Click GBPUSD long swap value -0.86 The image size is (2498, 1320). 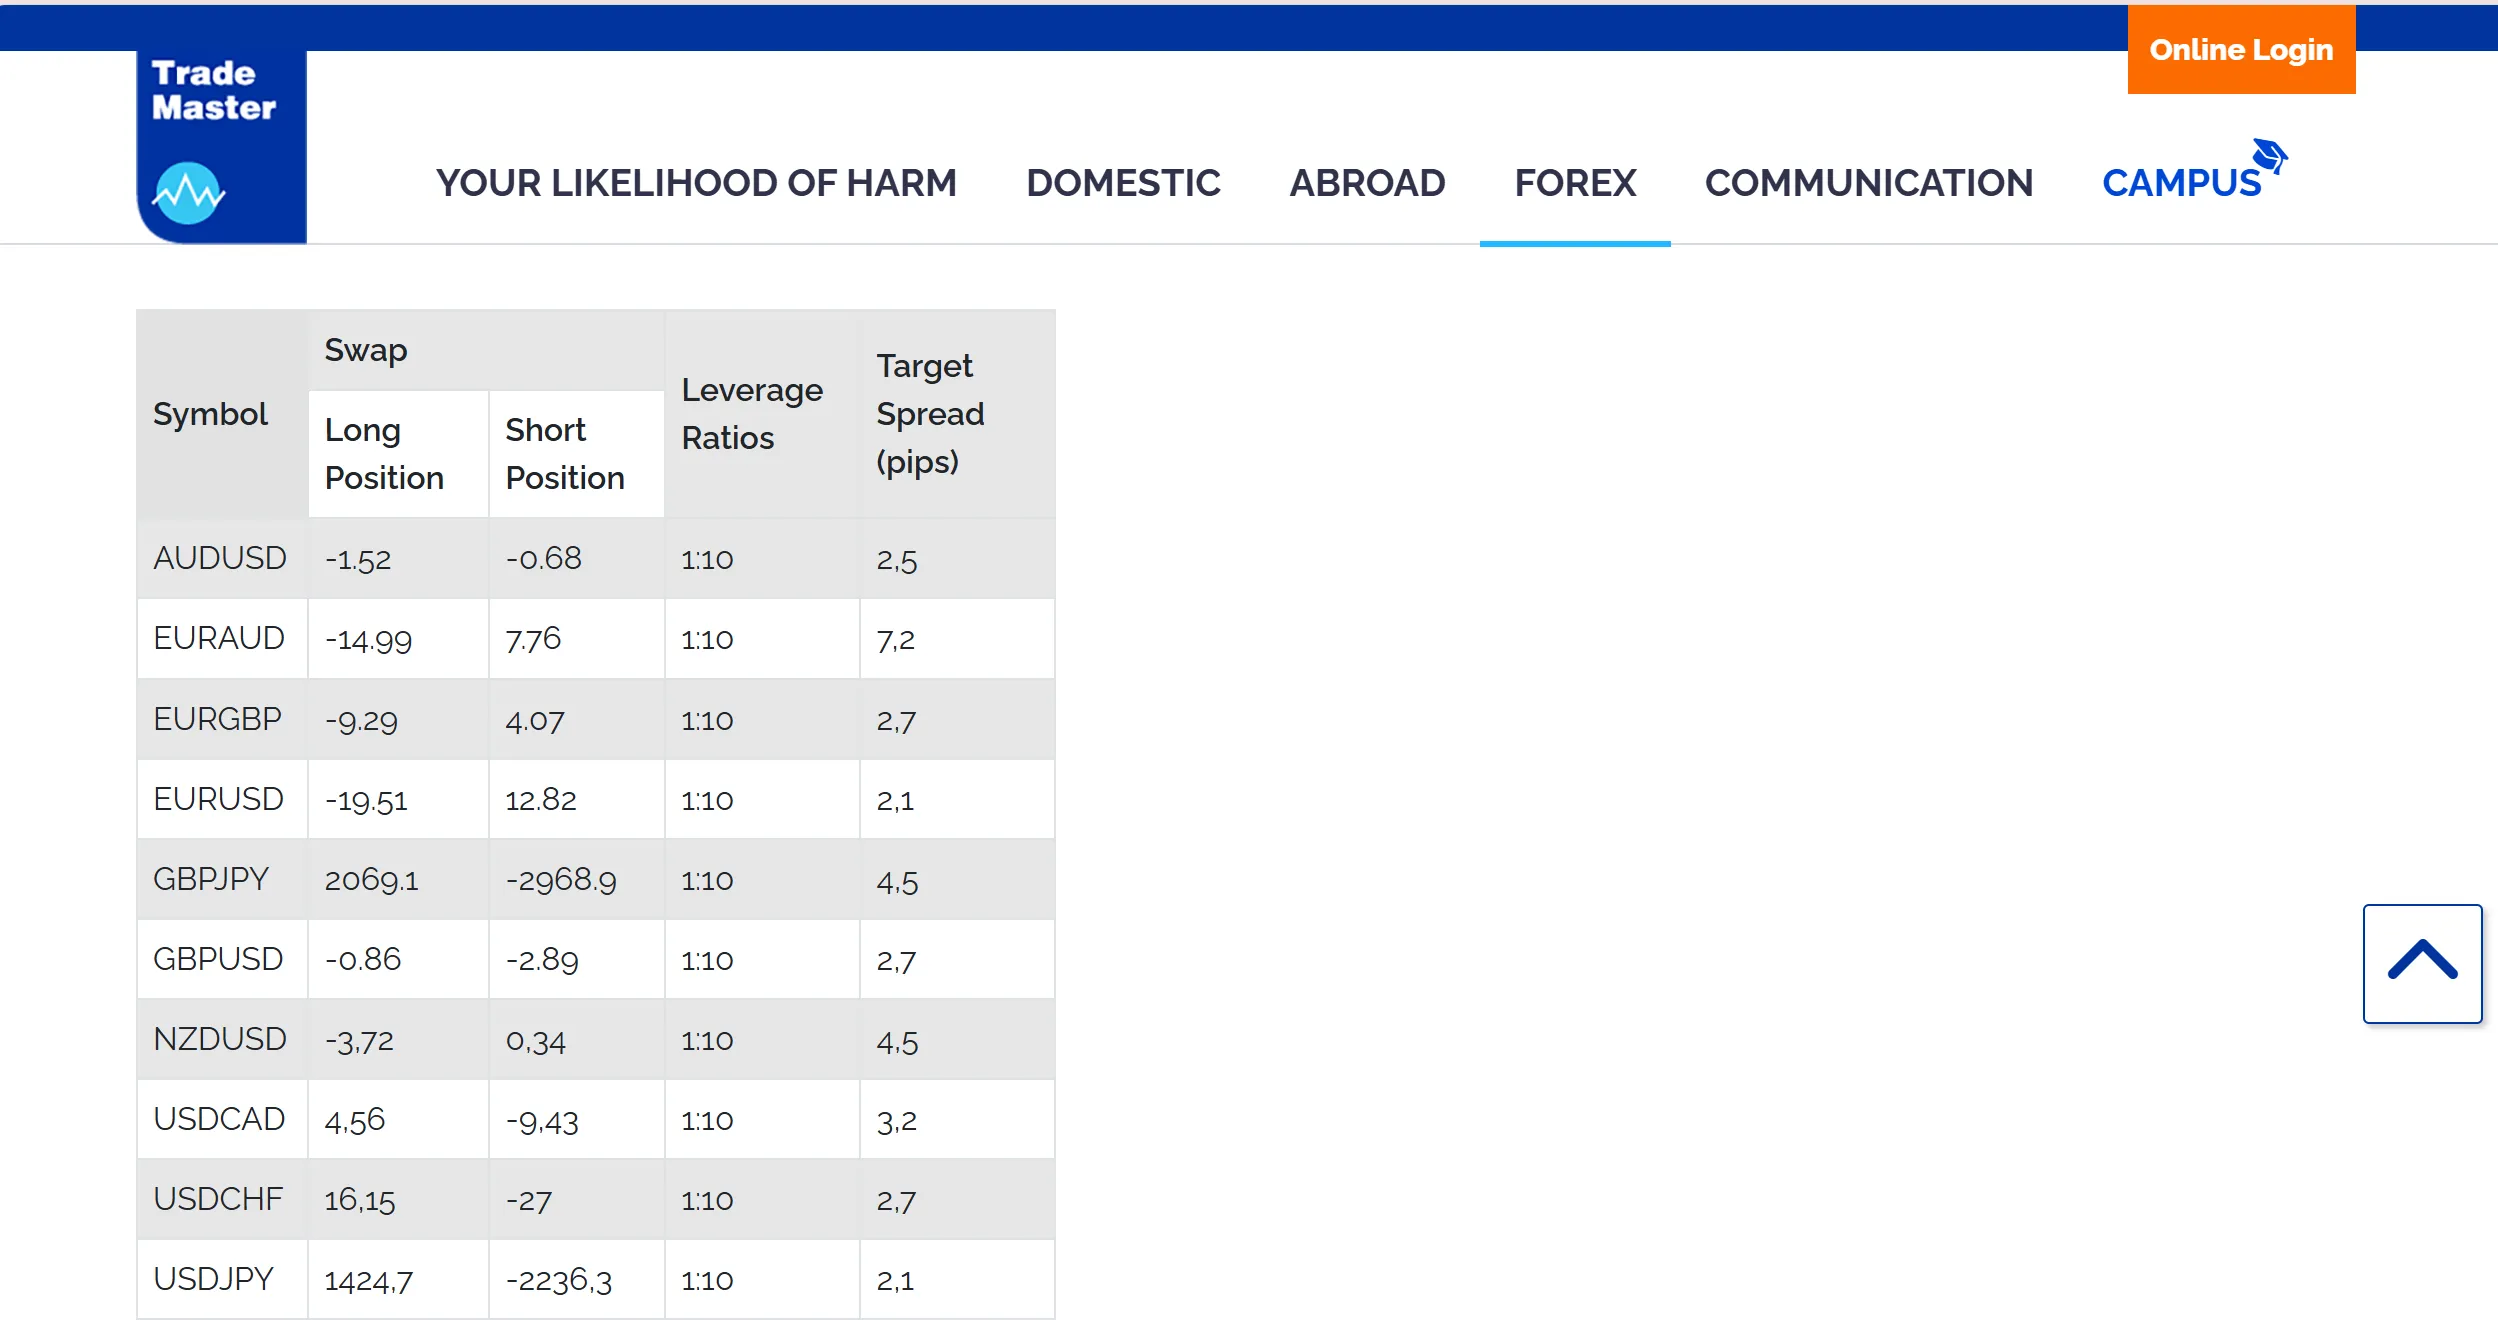[363, 960]
